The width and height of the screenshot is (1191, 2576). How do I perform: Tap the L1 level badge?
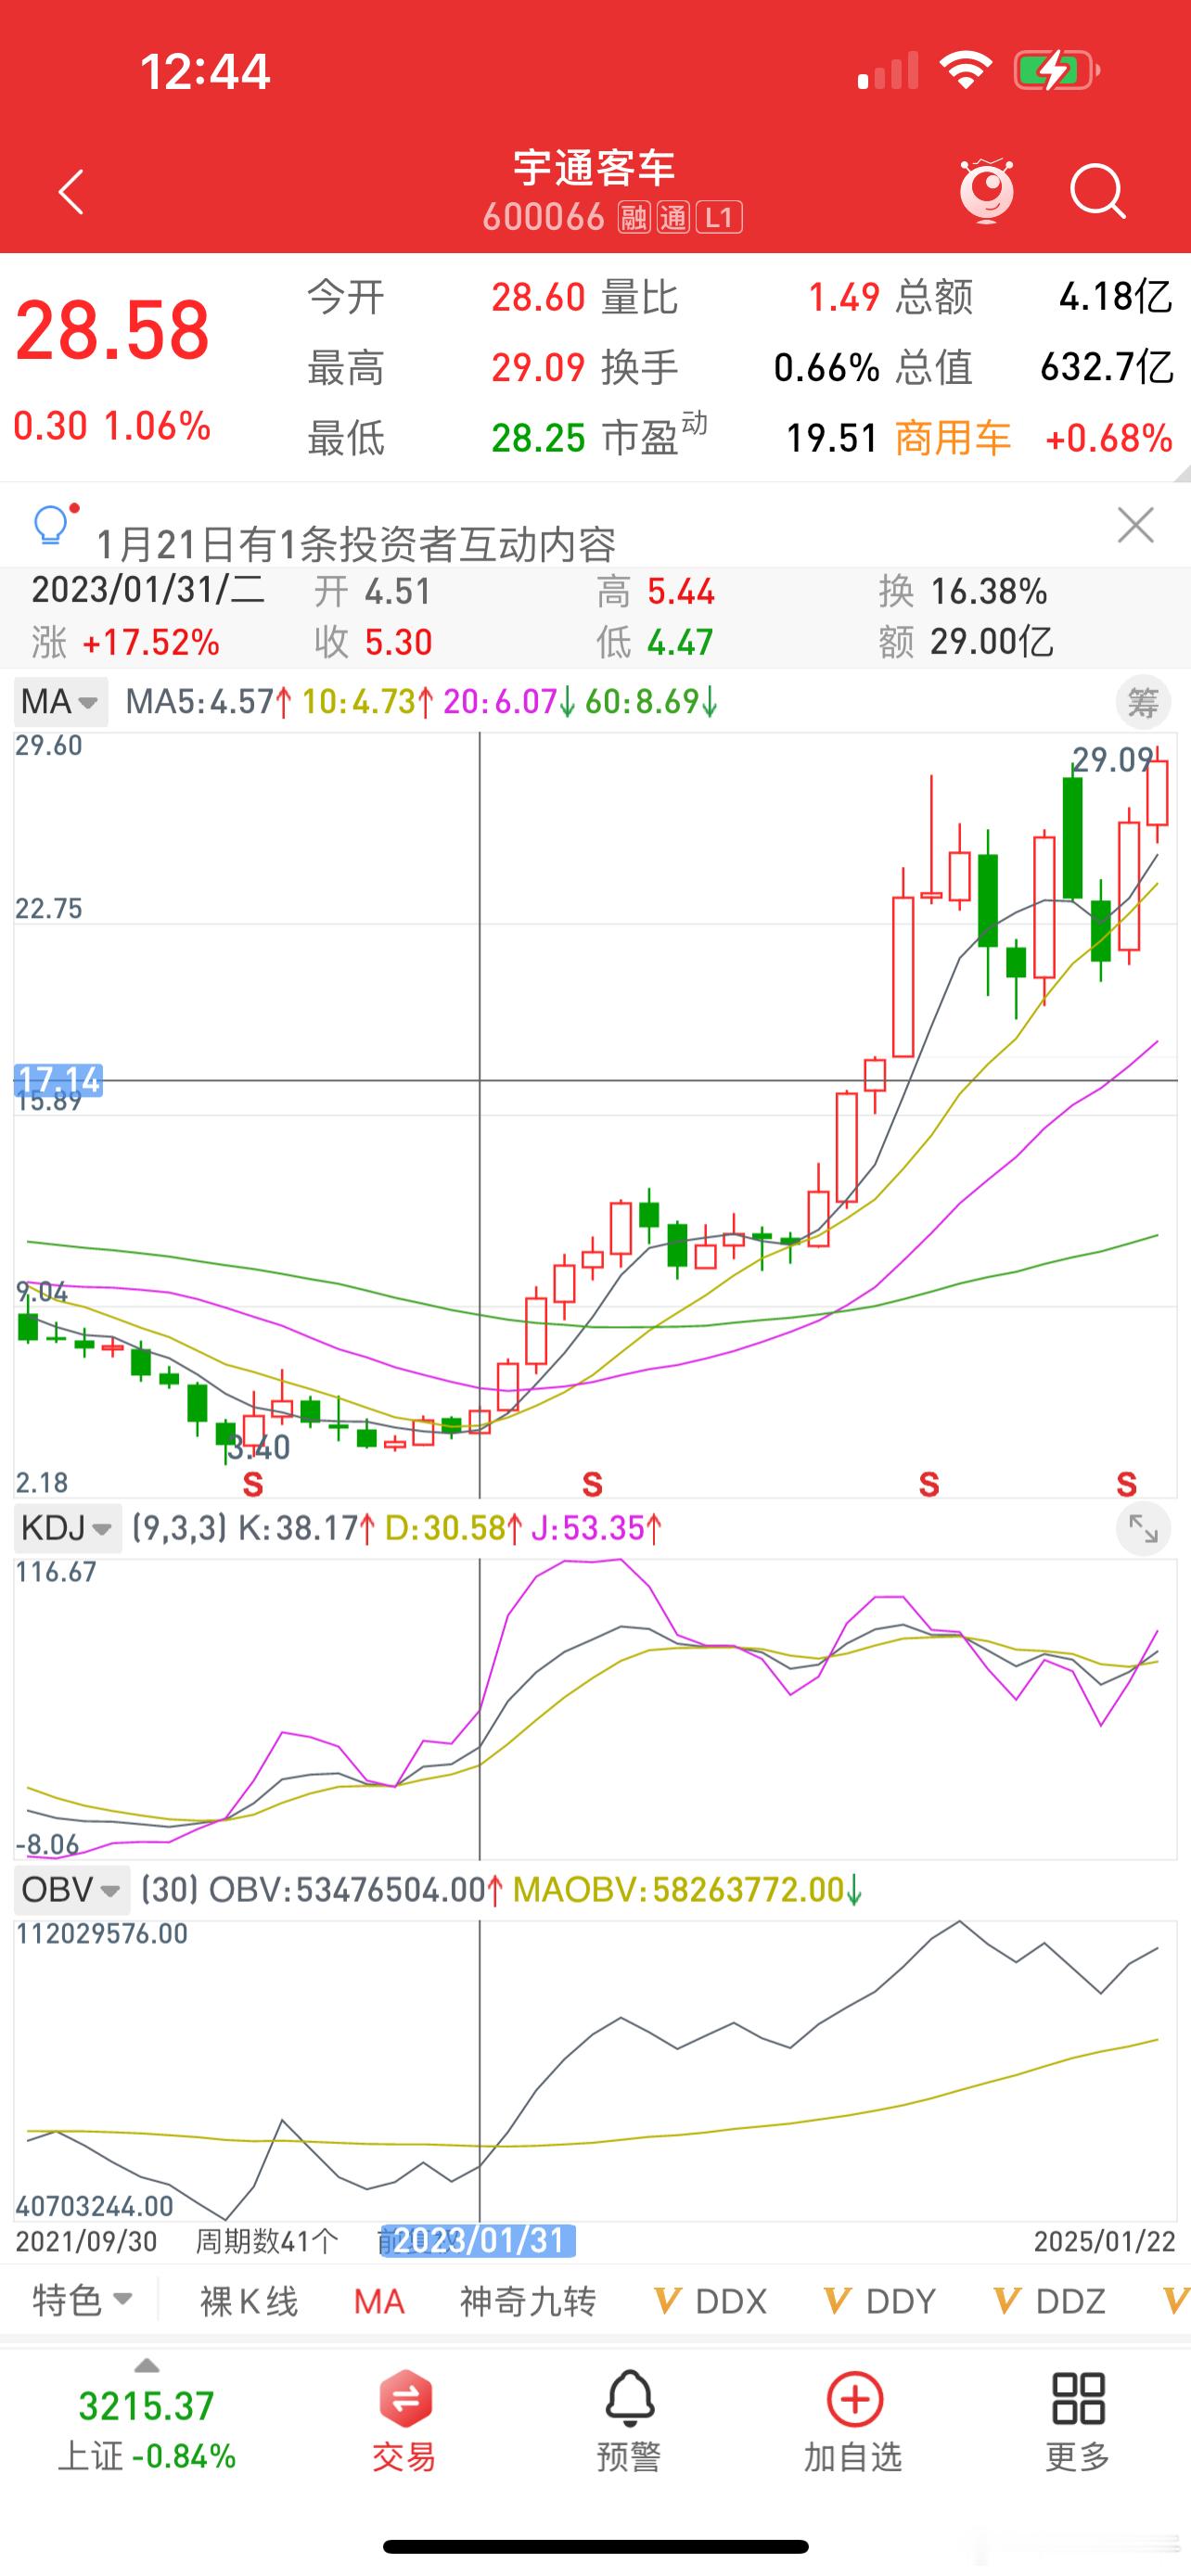[719, 217]
